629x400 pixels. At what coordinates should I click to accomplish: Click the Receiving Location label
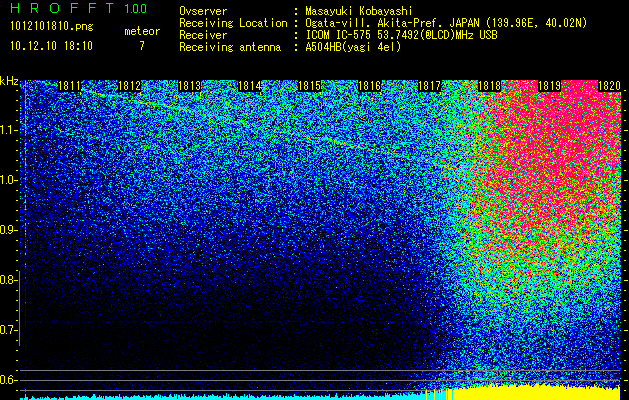233,23
